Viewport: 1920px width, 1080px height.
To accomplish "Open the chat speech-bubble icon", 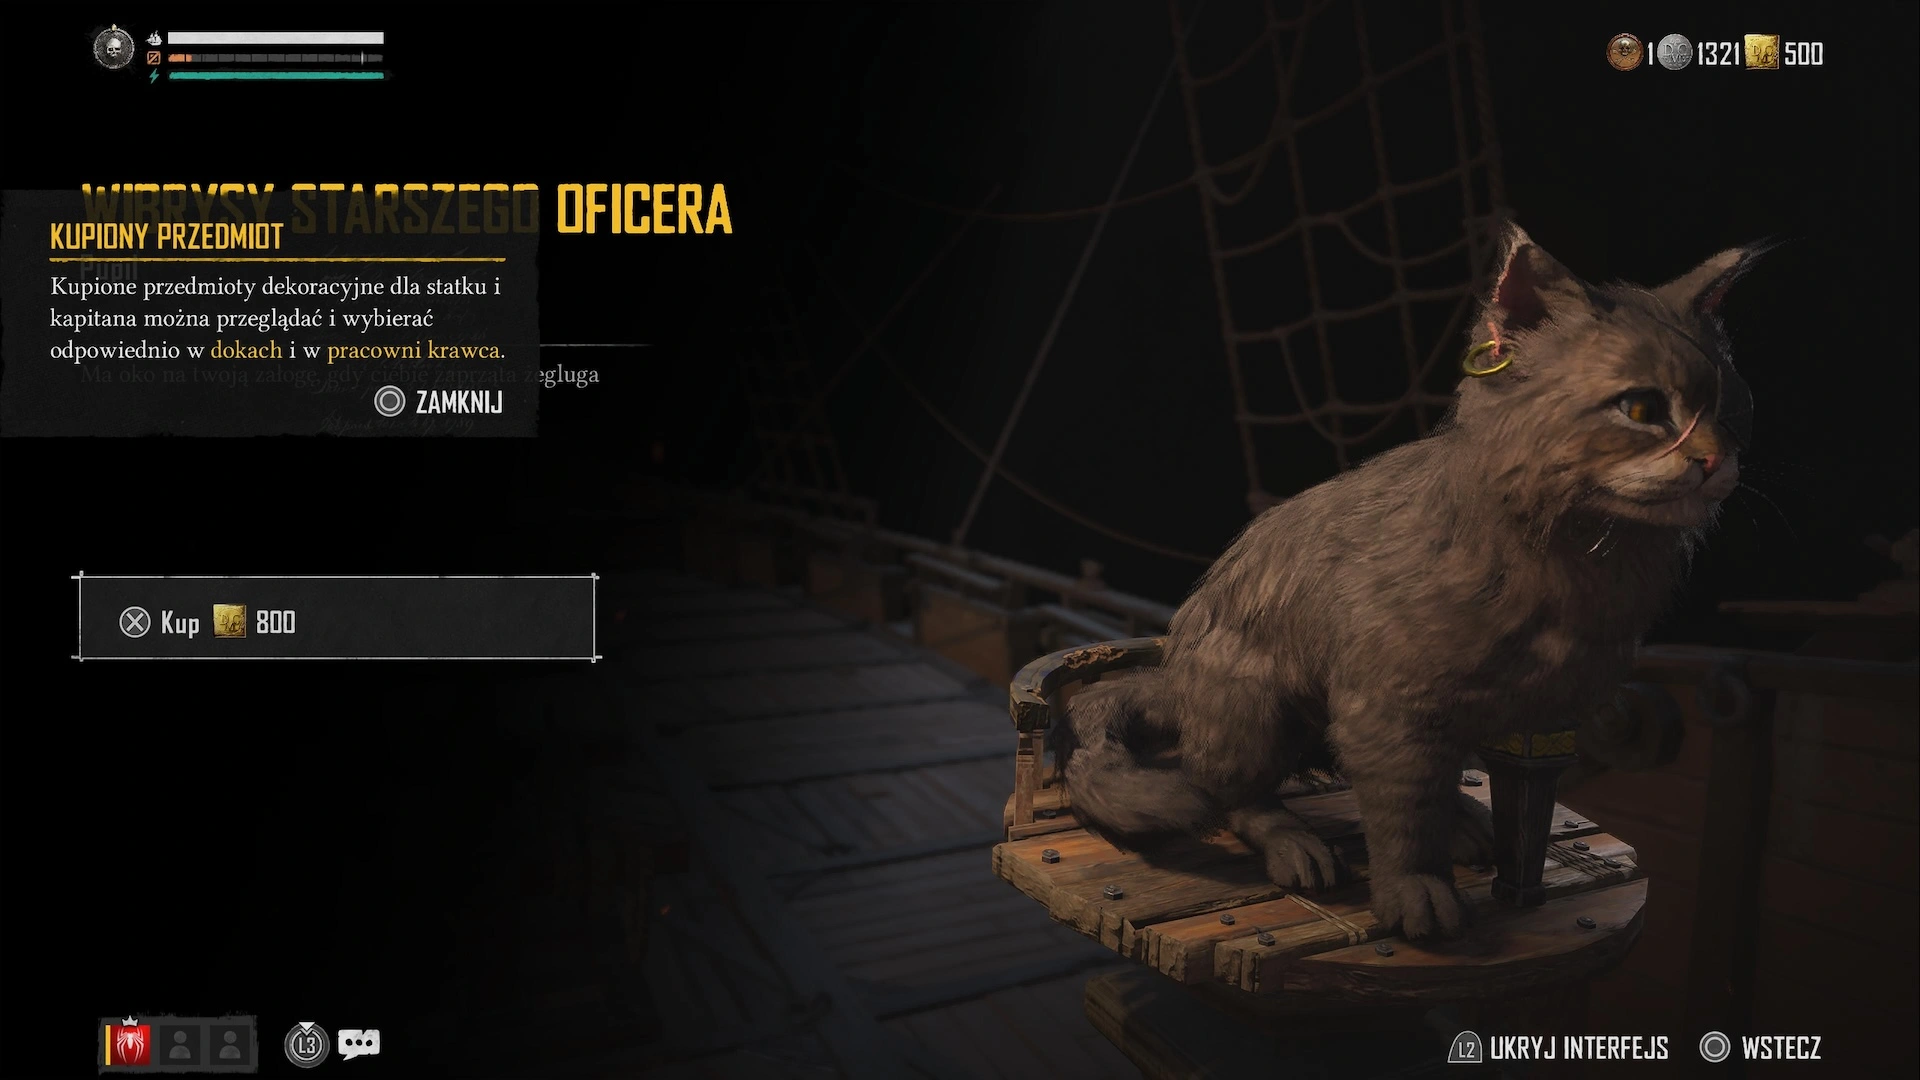I will tap(359, 1045).
